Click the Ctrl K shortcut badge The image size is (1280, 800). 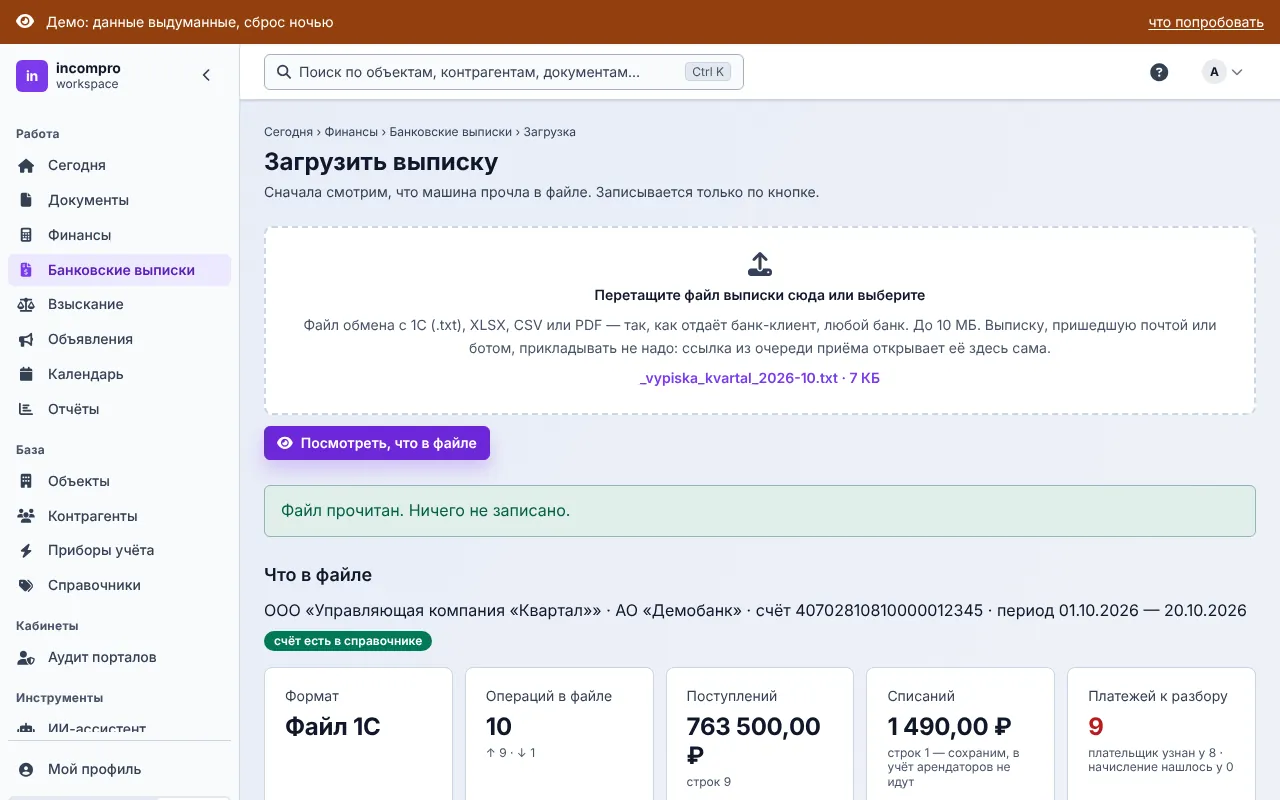coord(708,72)
